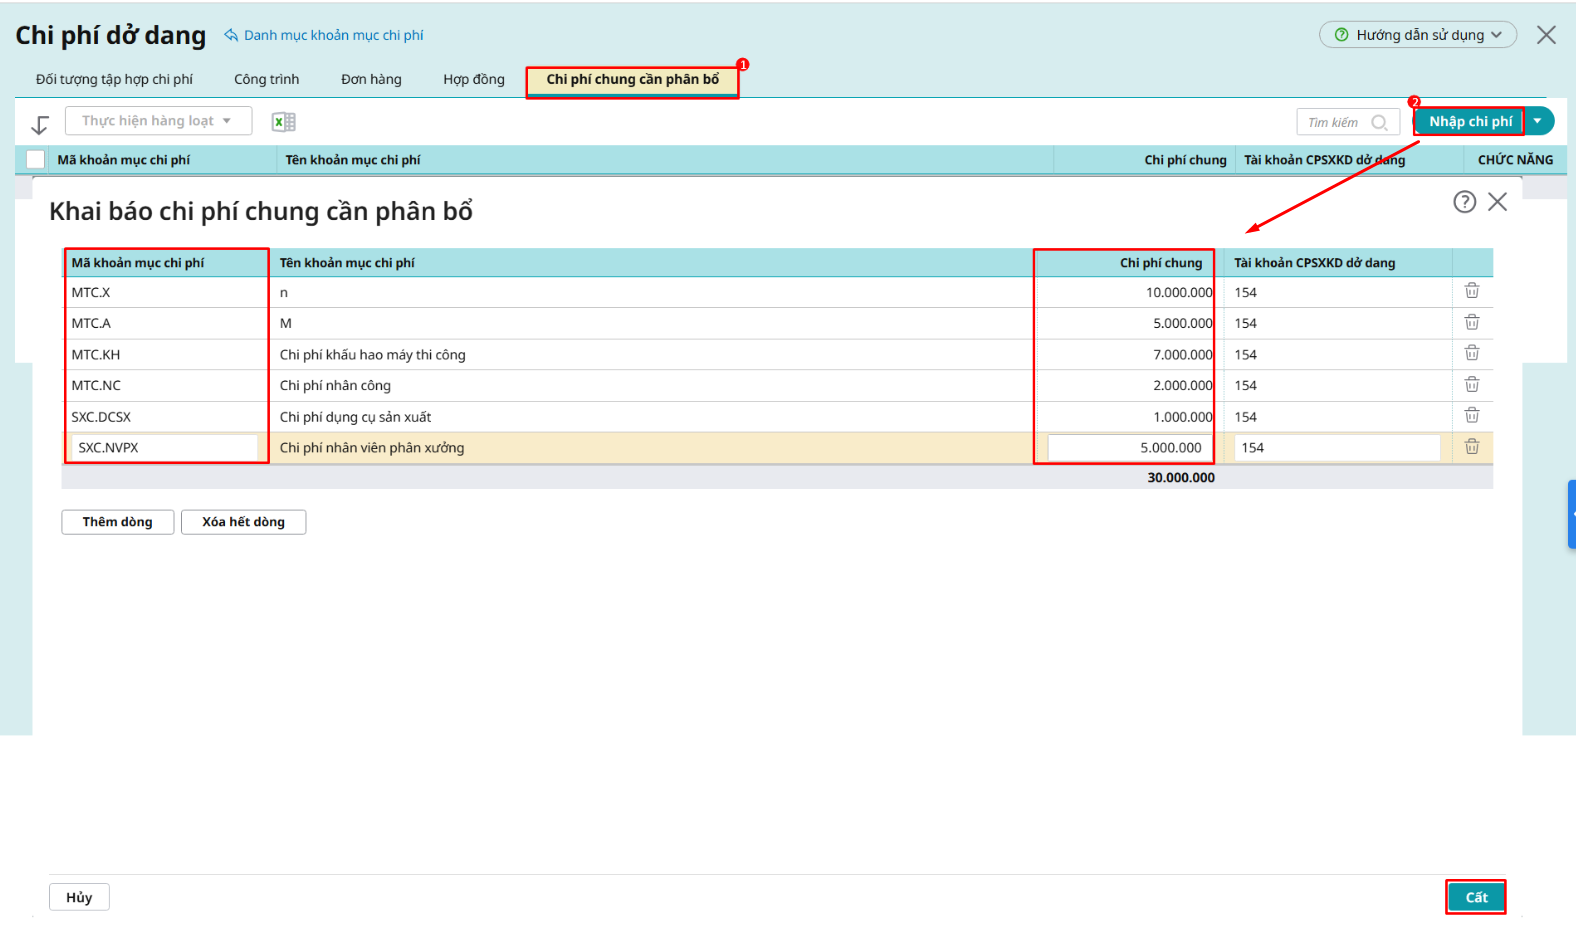
Task: Click the SXC.NVPX code input field
Action: [x=164, y=448]
